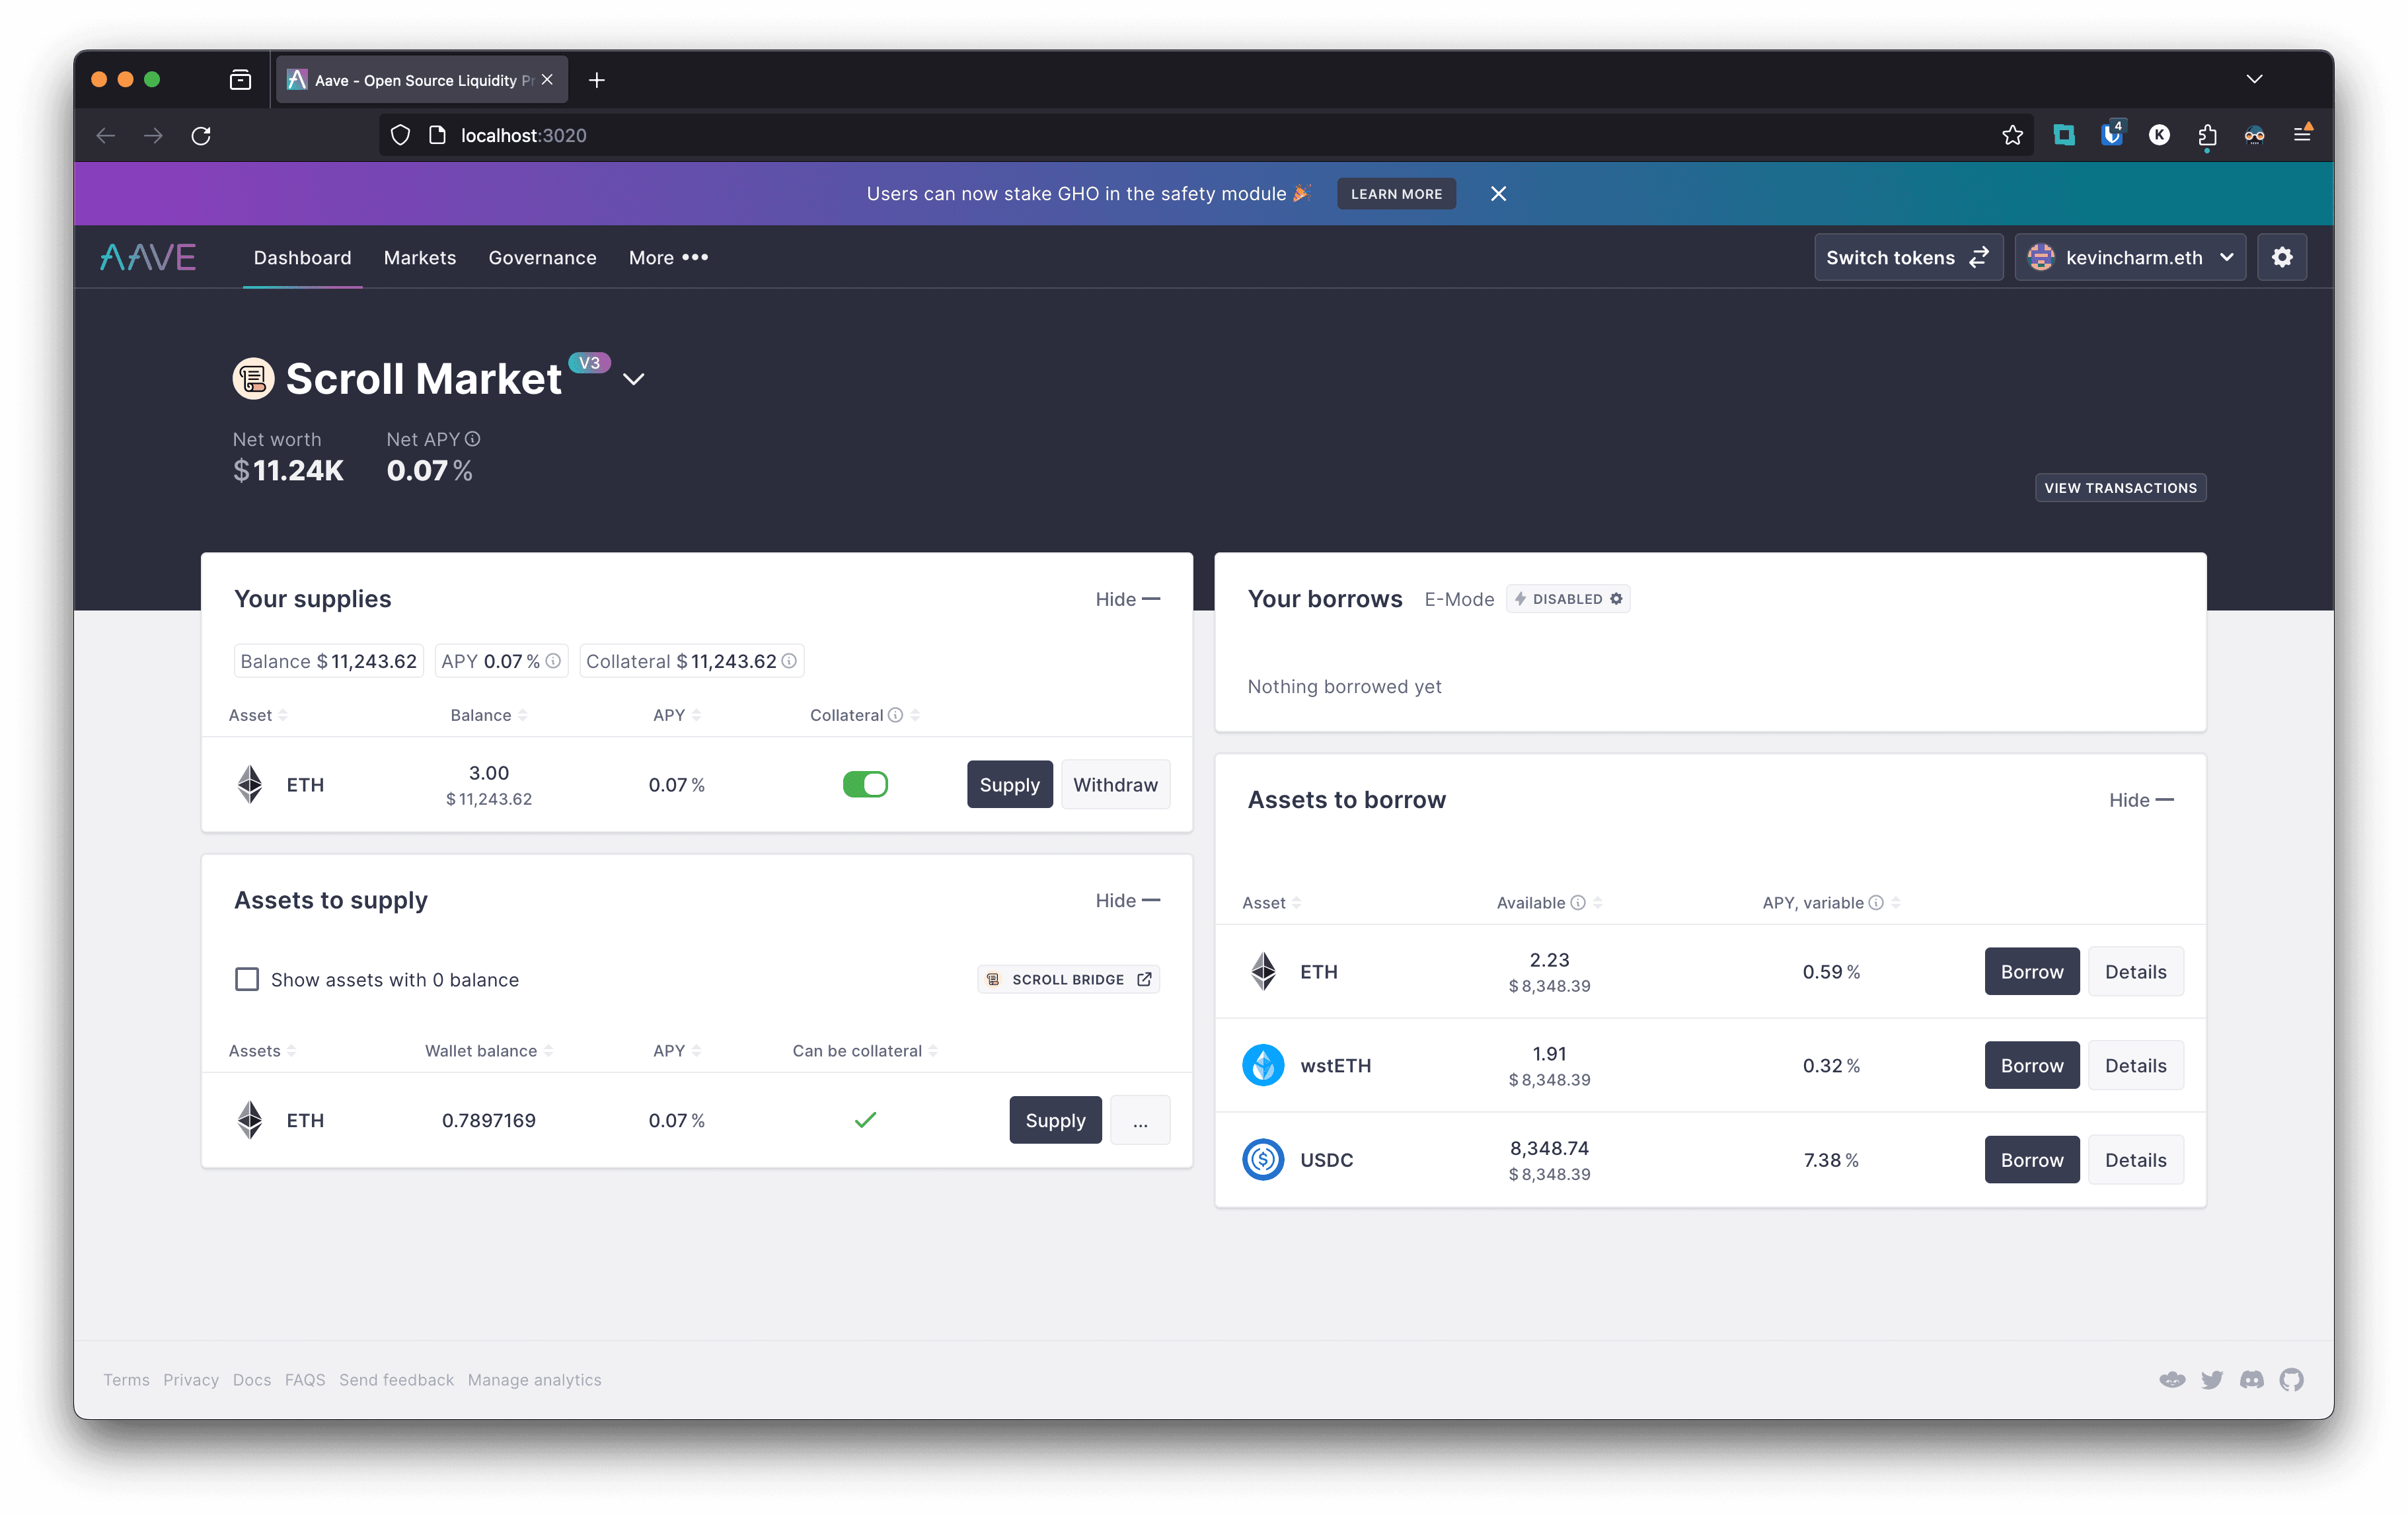Screen dimensions: 2408x1517
Task: Borrow USDC
Action: tap(2032, 1160)
